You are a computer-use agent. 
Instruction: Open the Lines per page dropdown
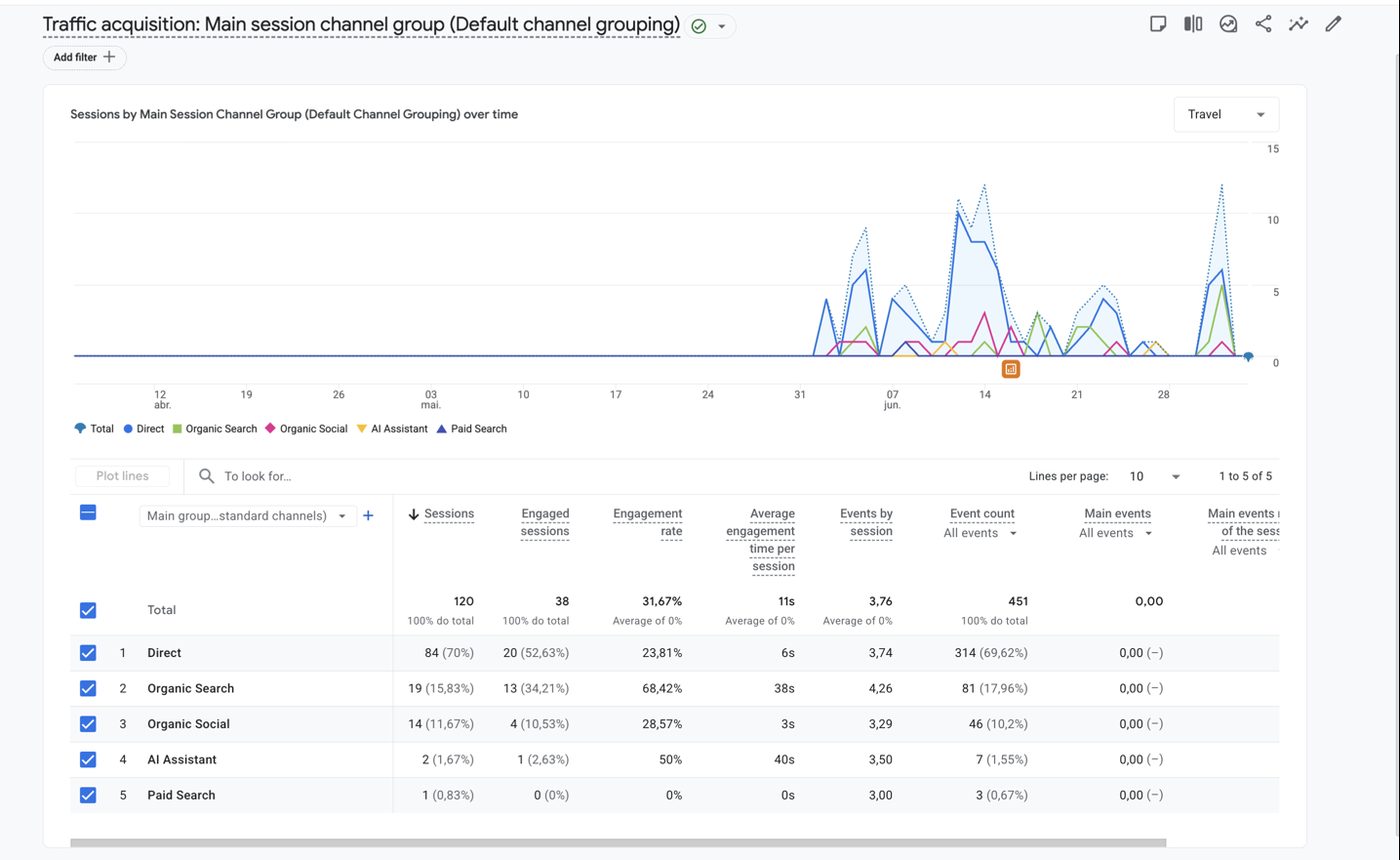tap(1155, 476)
